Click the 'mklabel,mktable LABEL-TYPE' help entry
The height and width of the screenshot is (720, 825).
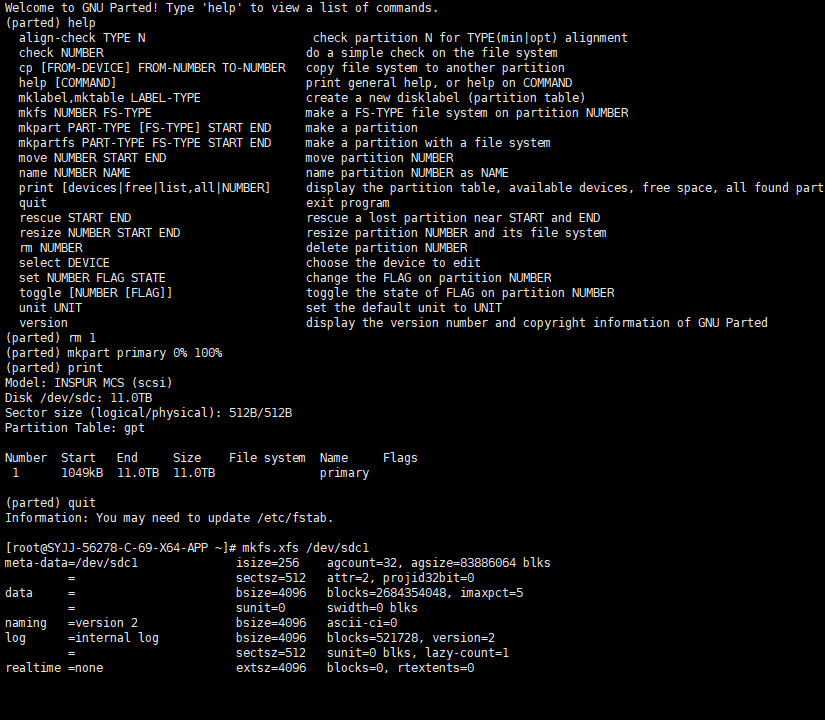(109, 98)
